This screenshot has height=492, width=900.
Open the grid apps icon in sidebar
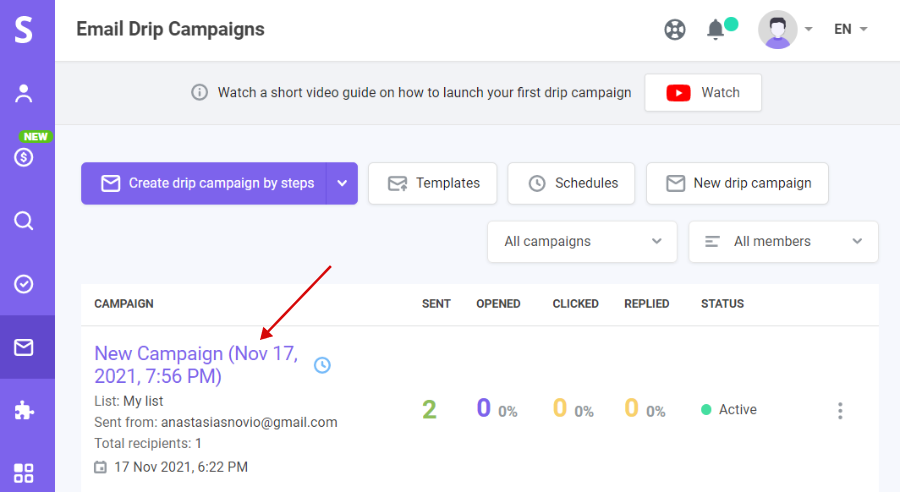(x=24, y=473)
